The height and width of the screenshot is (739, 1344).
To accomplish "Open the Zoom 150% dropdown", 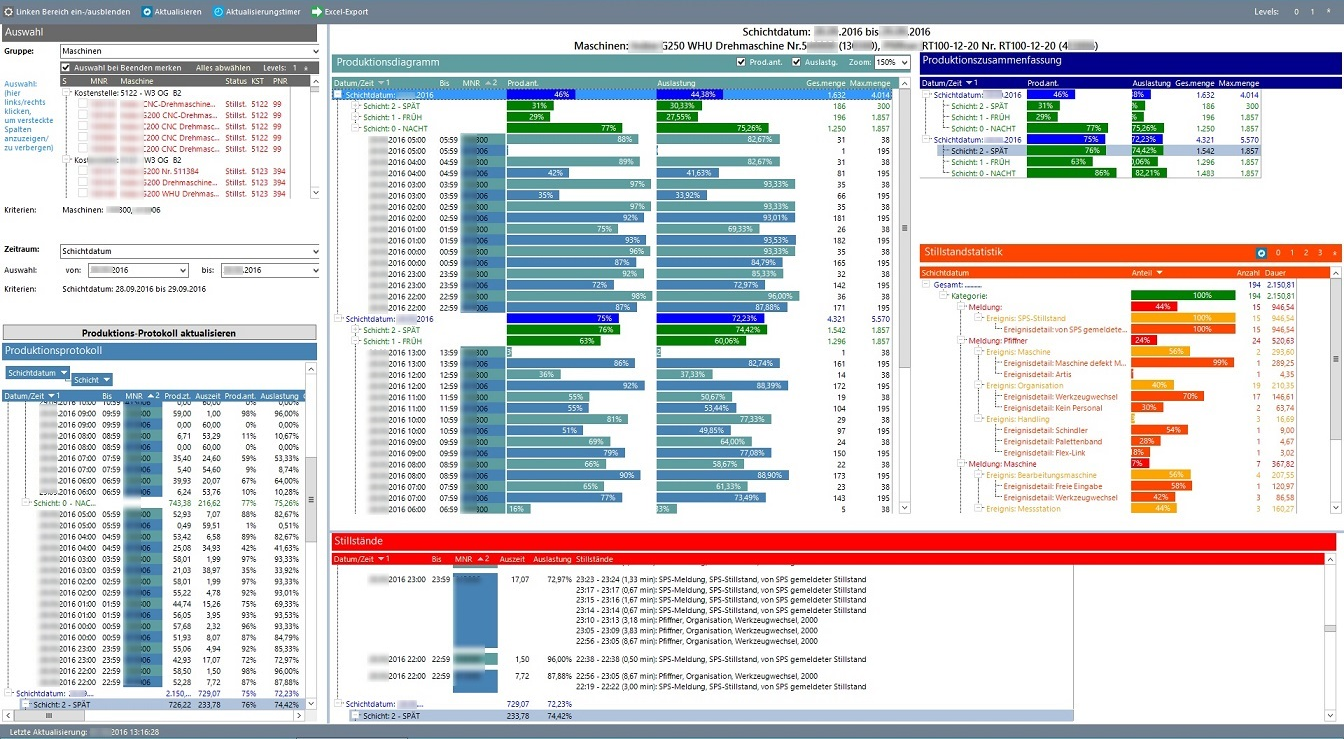I will tap(904, 62).
